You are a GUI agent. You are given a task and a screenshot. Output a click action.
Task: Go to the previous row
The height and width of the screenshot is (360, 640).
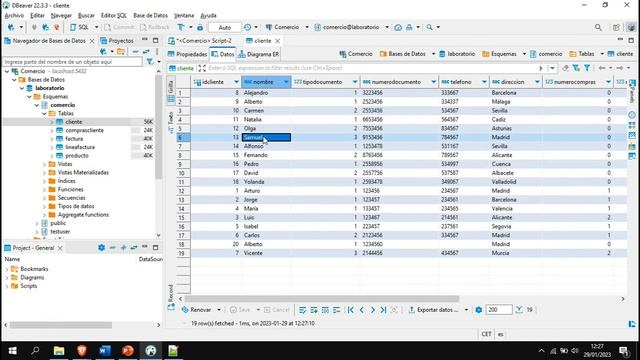pyautogui.click(x=362, y=310)
